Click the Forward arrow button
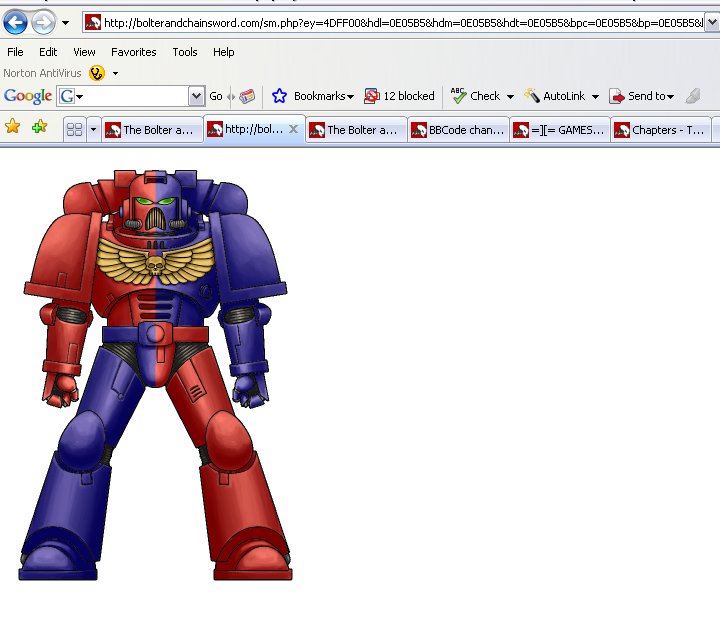The width and height of the screenshot is (720, 634). point(43,22)
